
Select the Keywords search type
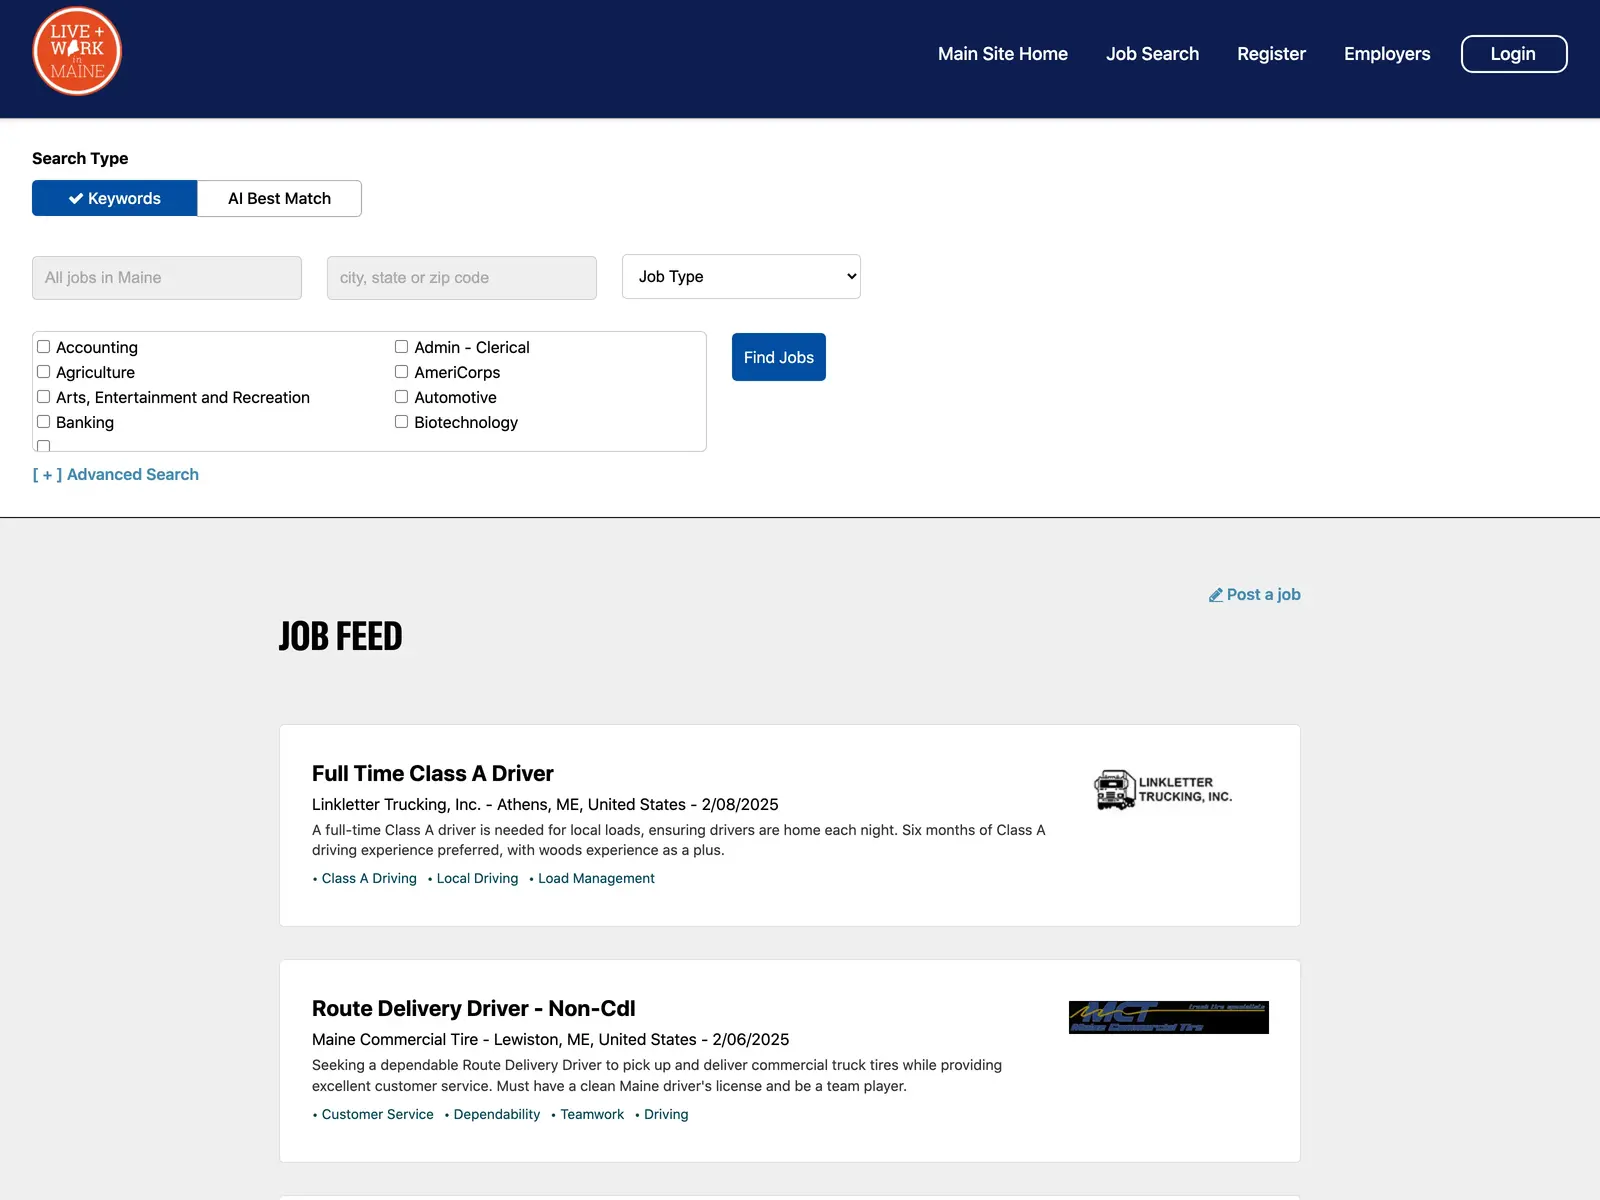point(115,198)
